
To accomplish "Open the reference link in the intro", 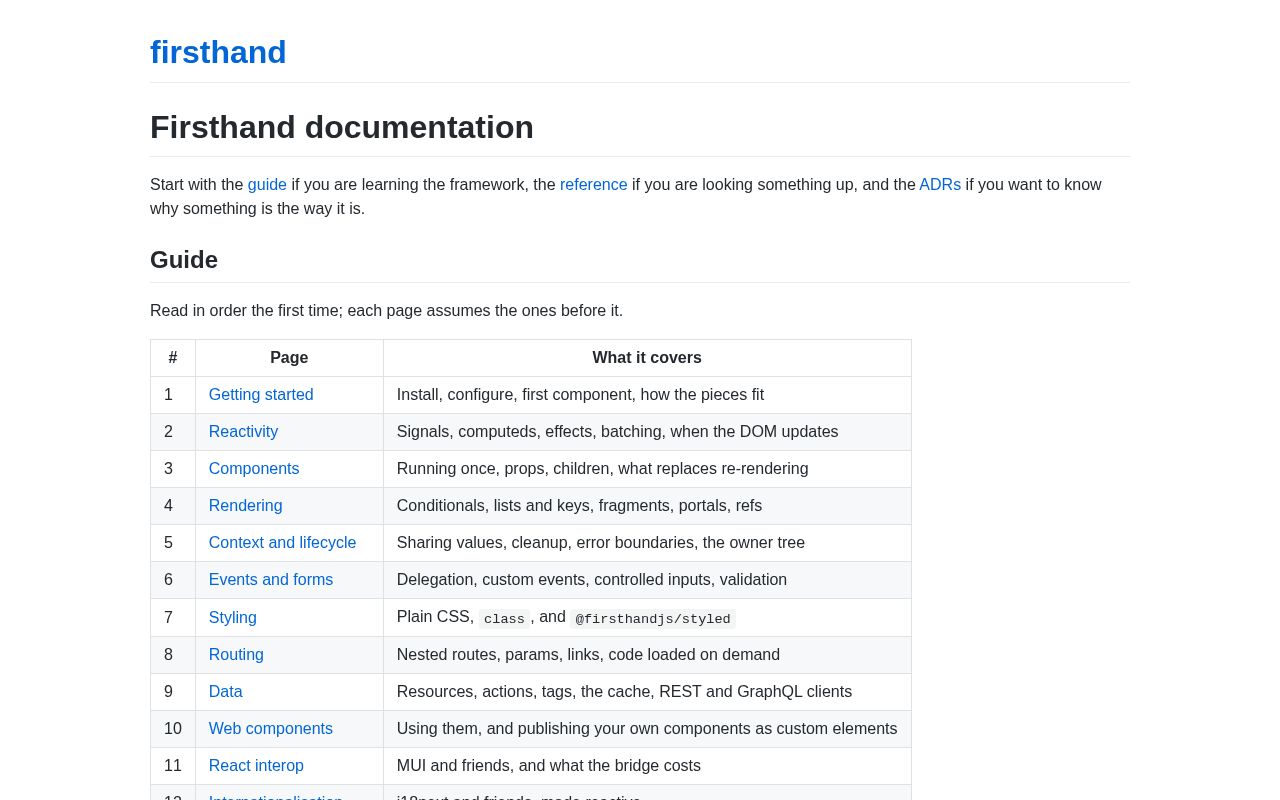I will [x=593, y=185].
